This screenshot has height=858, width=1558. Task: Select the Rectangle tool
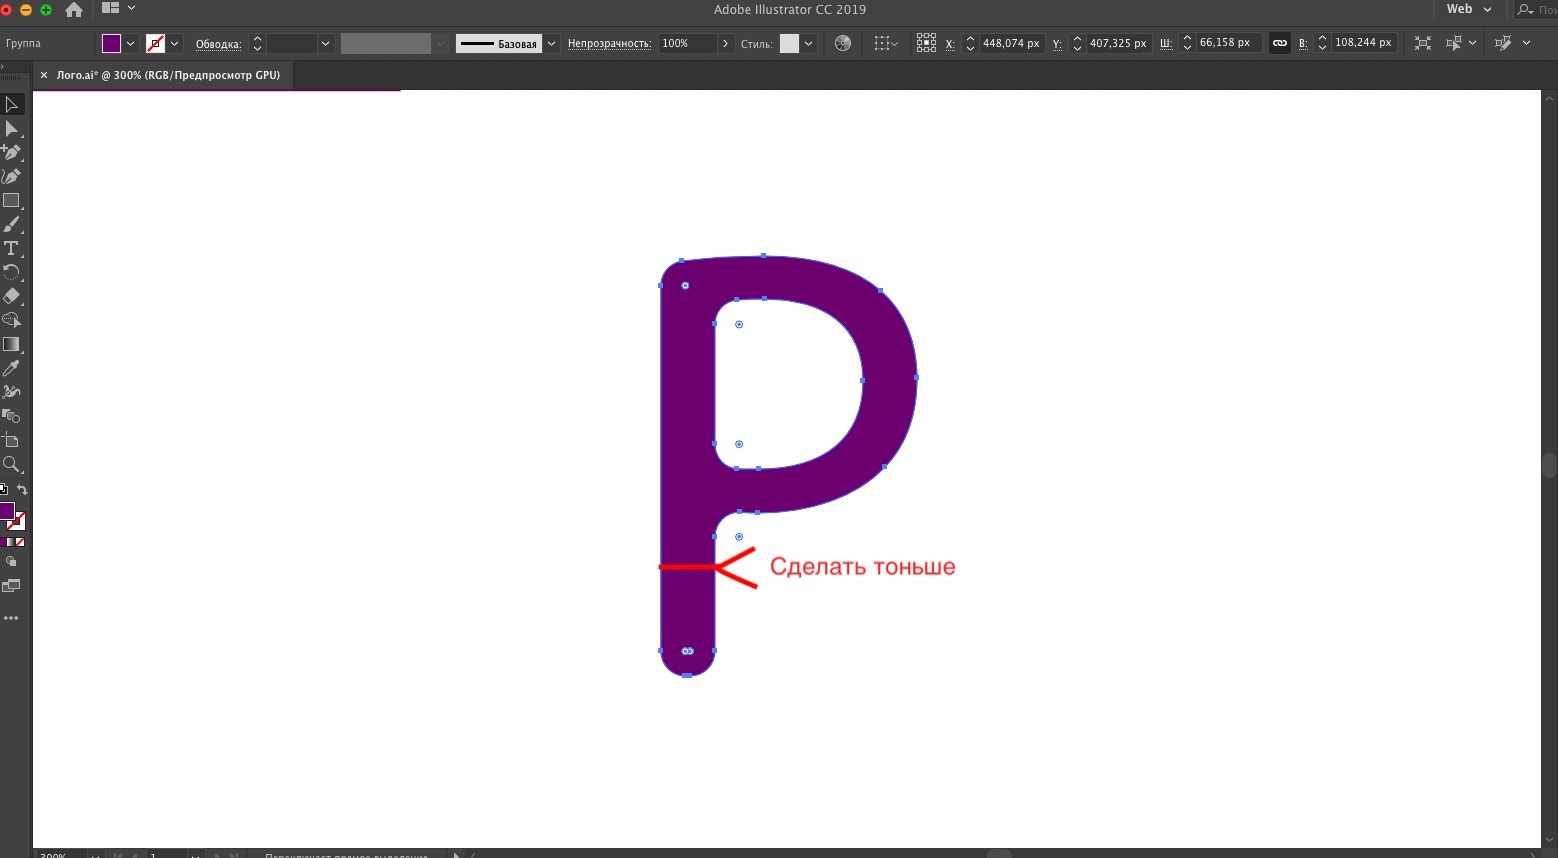[x=12, y=200]
